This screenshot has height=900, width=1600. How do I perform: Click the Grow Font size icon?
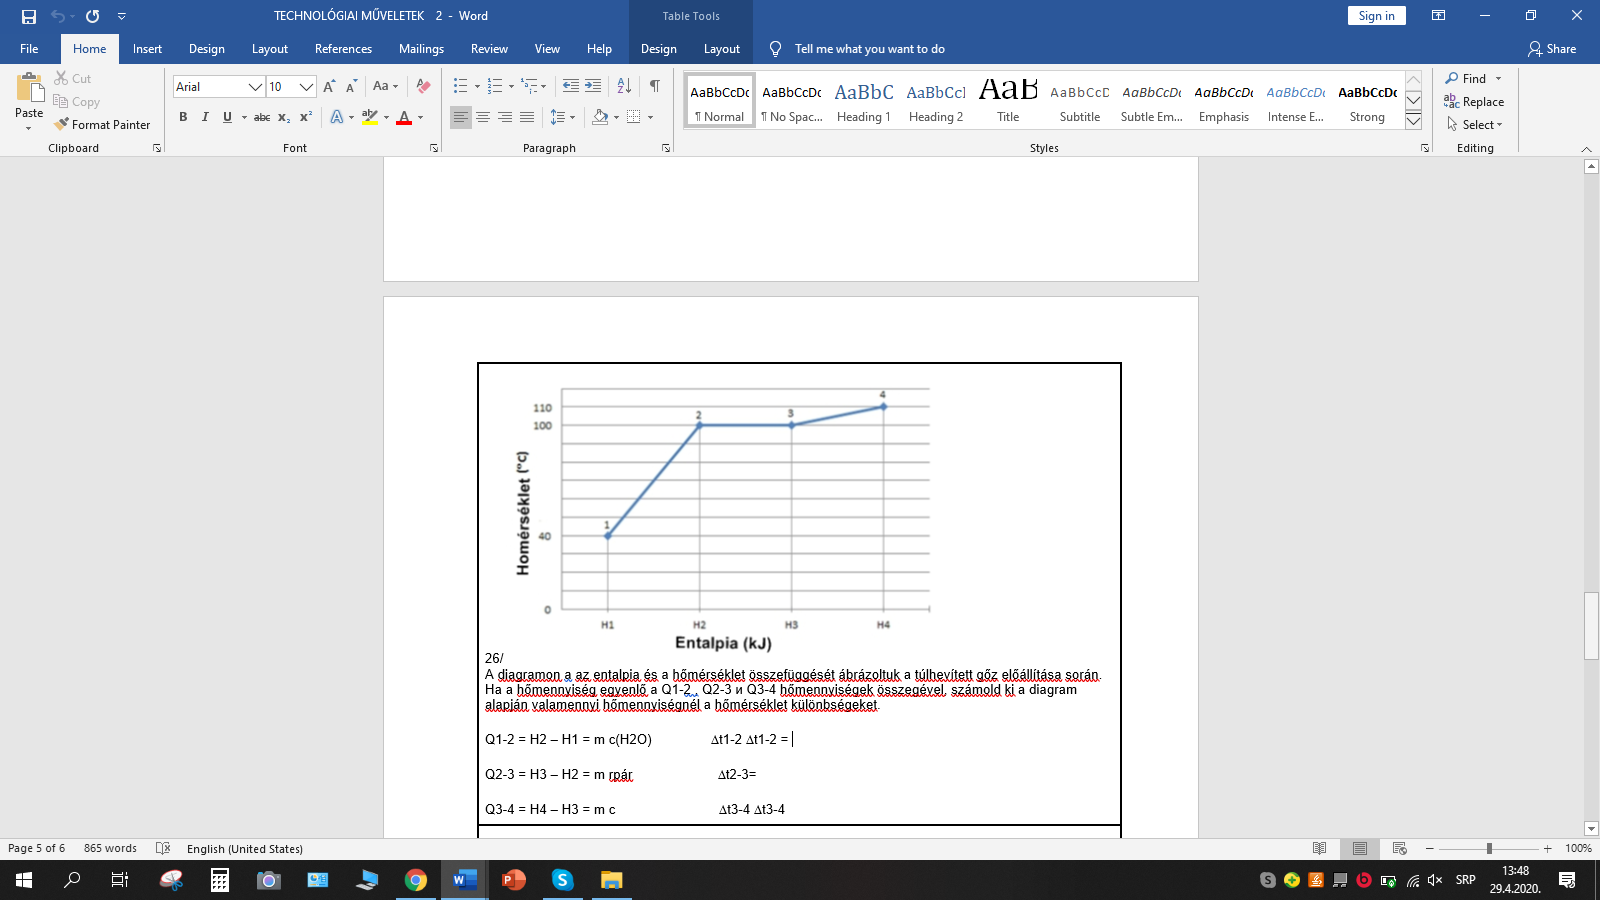coord(329,87)
